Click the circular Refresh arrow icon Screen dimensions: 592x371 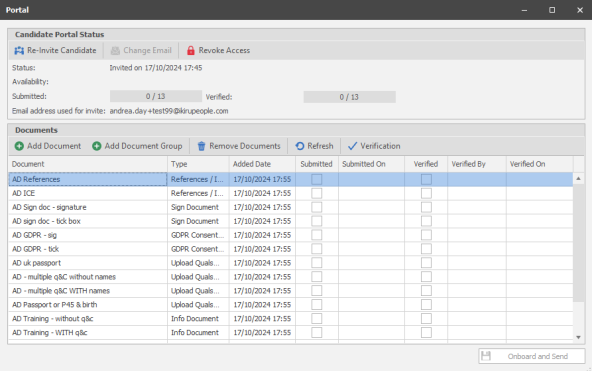tap(300, 146)
